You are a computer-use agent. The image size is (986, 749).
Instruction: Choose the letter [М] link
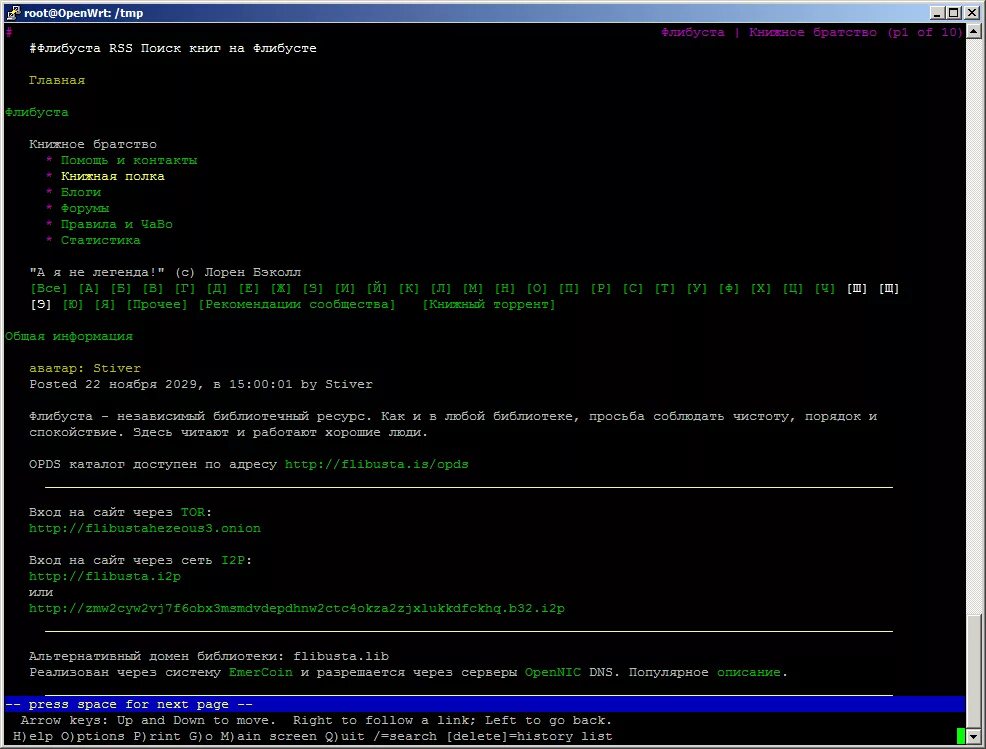coord(473,288)
